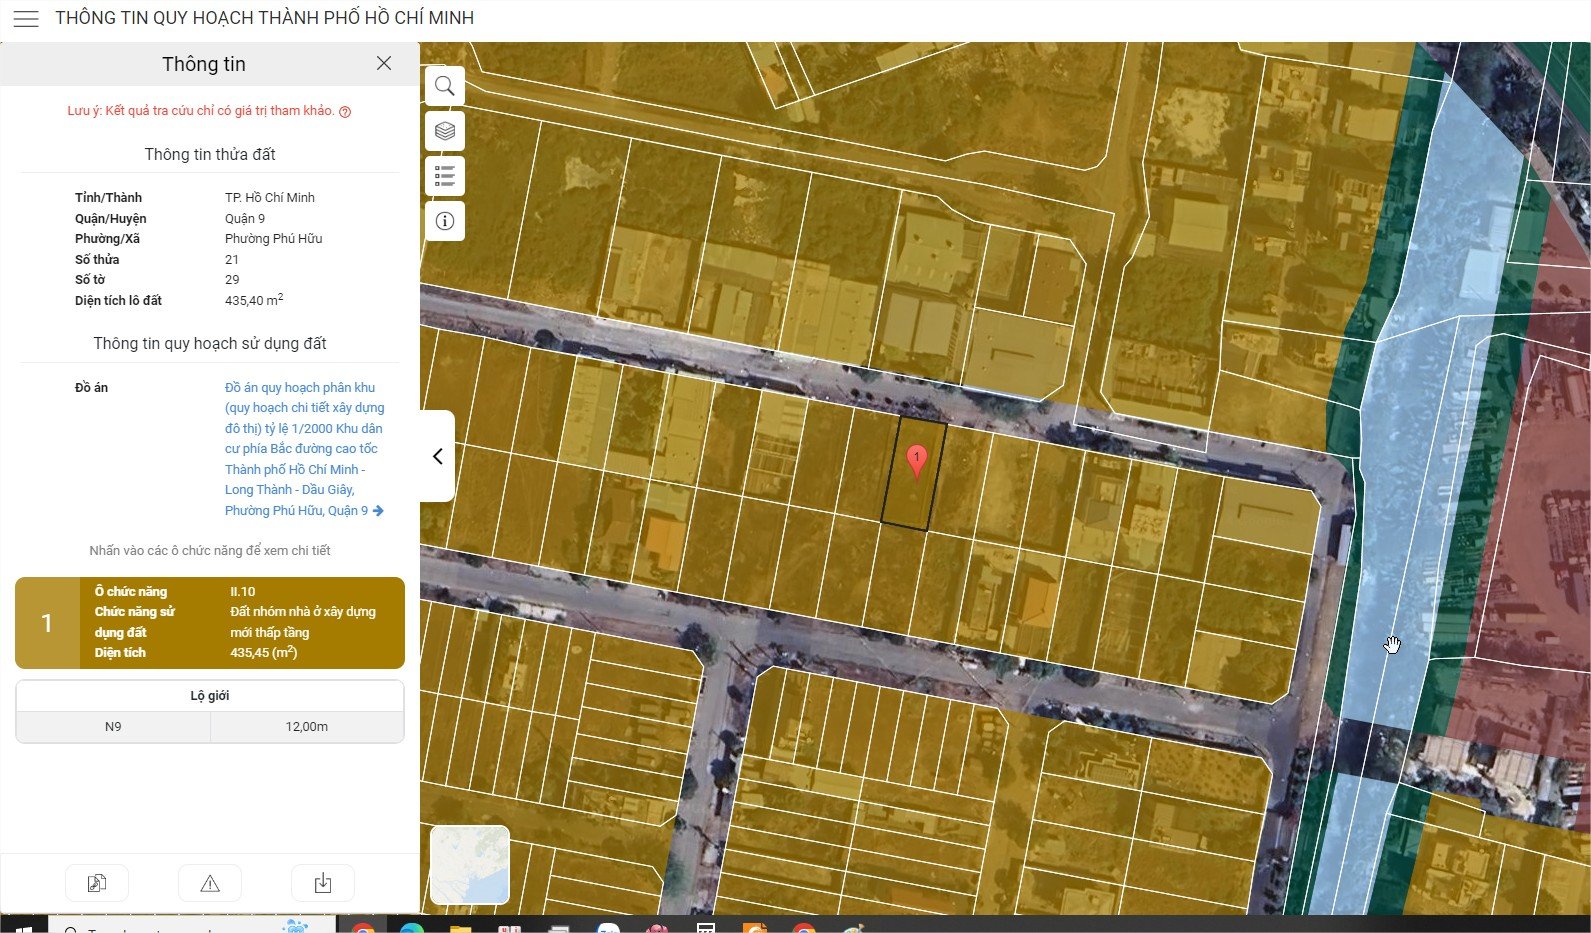This screenshot has width=1591, height=933.
Task: Open the map layers tool
Action: click(445, 131)
